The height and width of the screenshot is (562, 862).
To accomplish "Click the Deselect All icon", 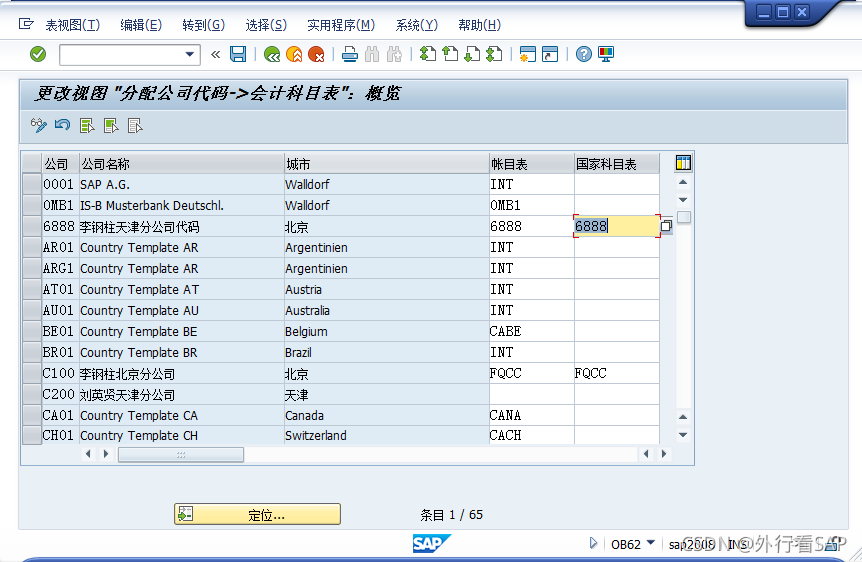I will tap(135, 126).
